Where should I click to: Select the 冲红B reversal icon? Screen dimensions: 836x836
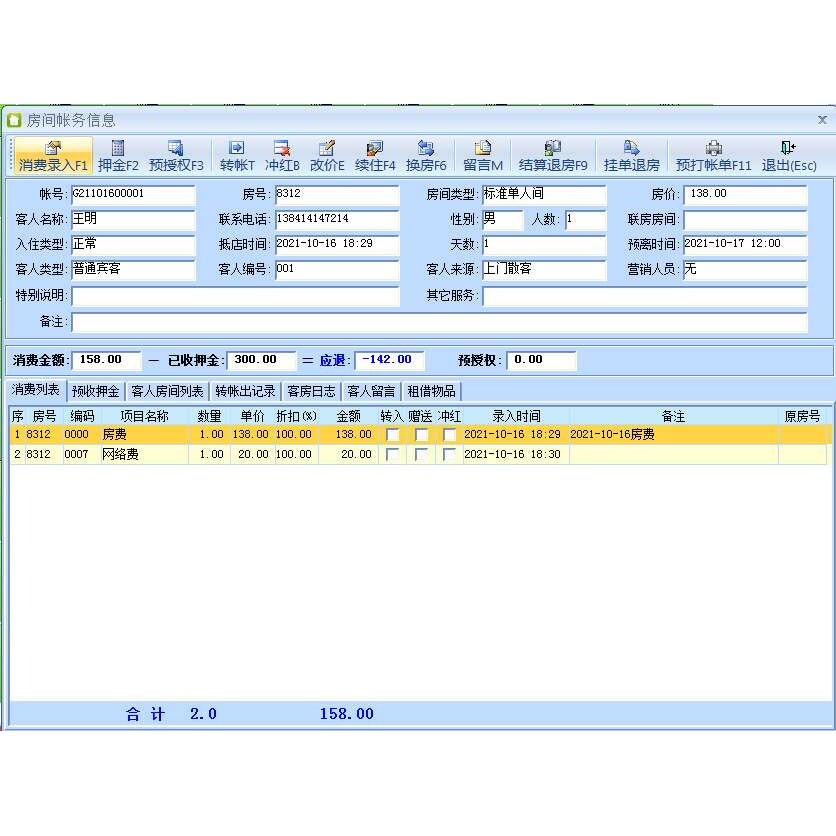pyautogui.click(x=282, y=156)
